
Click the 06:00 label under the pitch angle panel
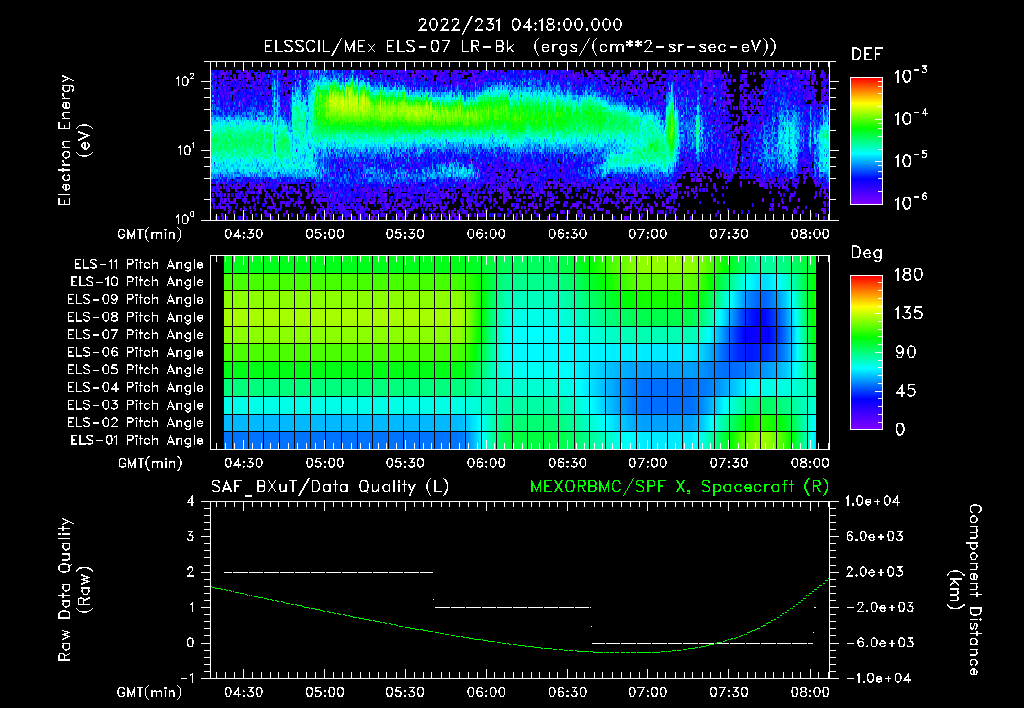click(x=486, y=463)
